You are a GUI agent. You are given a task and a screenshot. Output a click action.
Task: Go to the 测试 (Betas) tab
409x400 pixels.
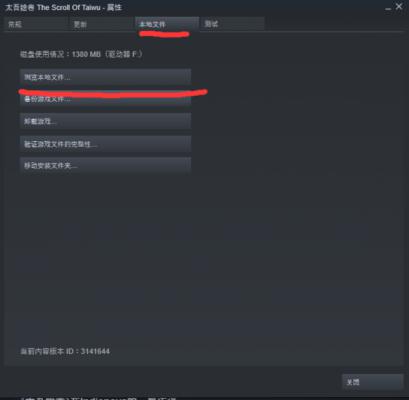[232, 24]
